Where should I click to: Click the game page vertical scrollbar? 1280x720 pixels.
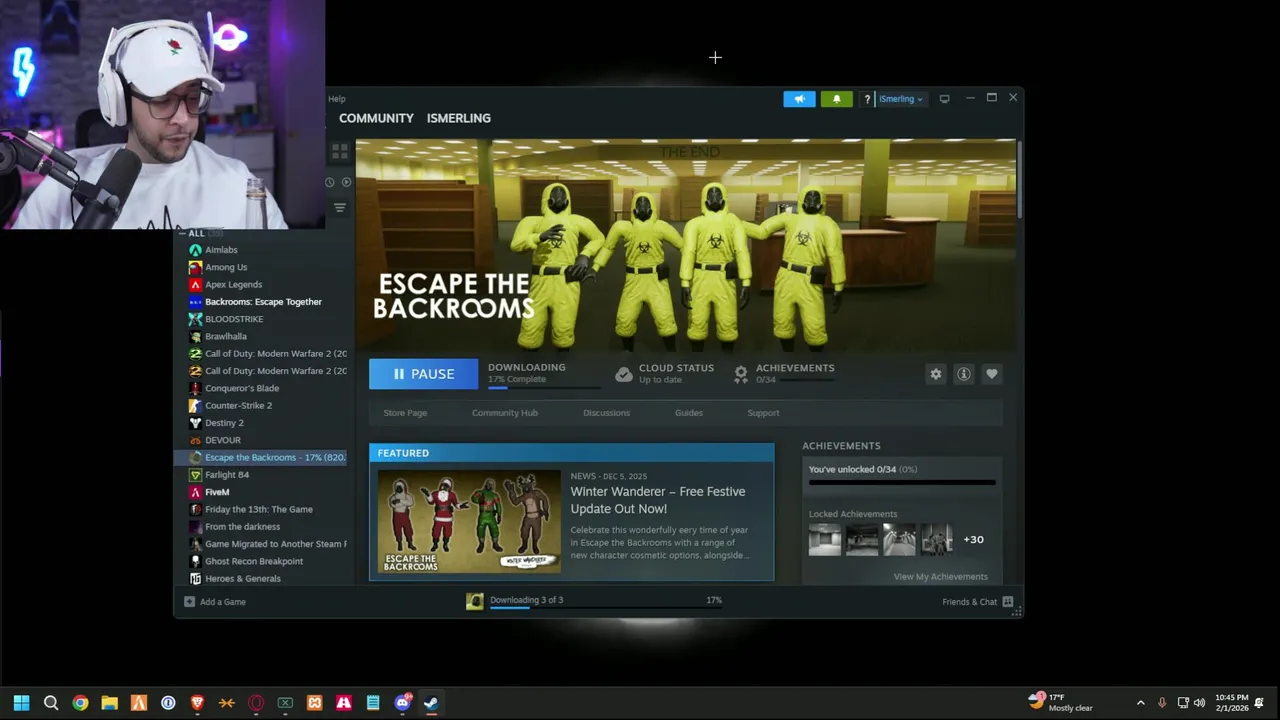click(1019, 180)
